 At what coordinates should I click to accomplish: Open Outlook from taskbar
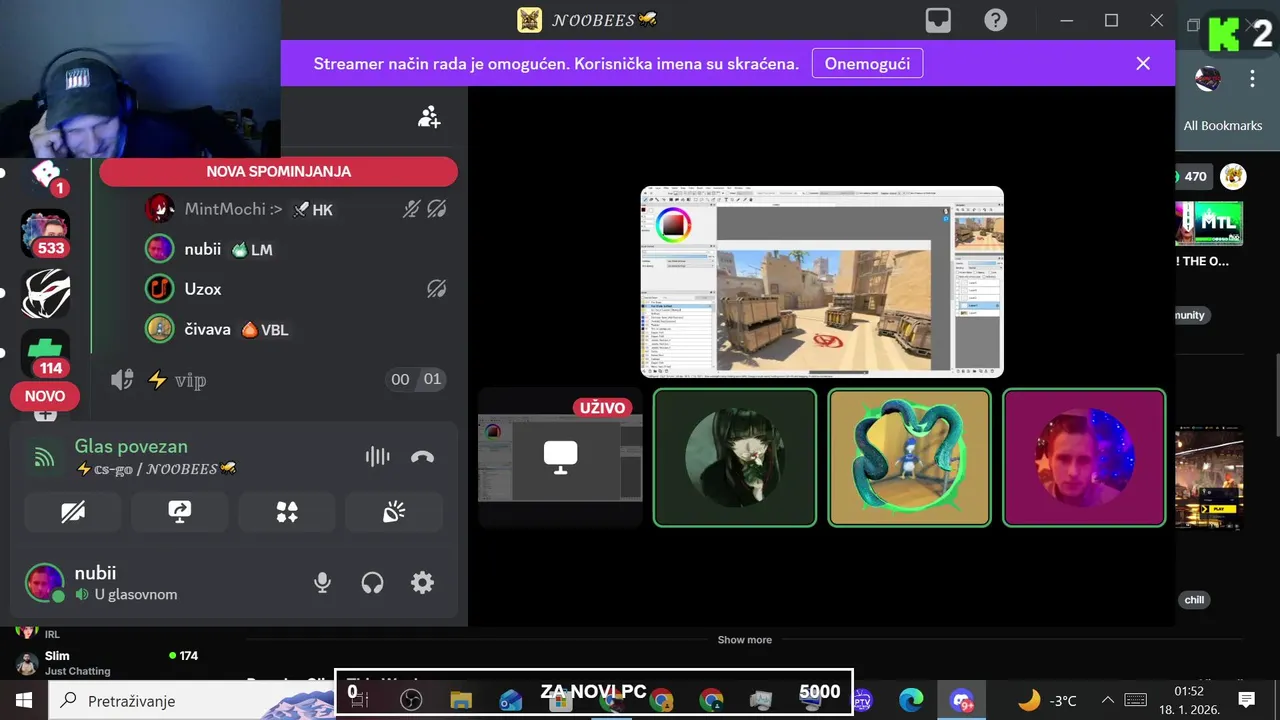click(x=511, y=701)
